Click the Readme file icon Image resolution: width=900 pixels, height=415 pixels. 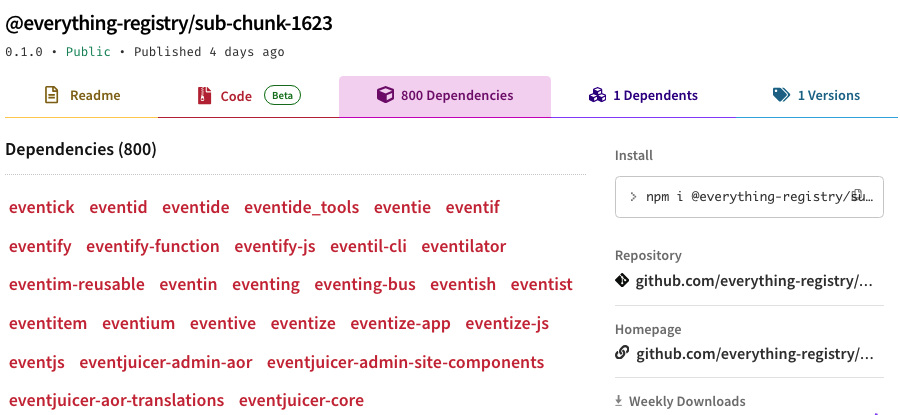(51, 96)
